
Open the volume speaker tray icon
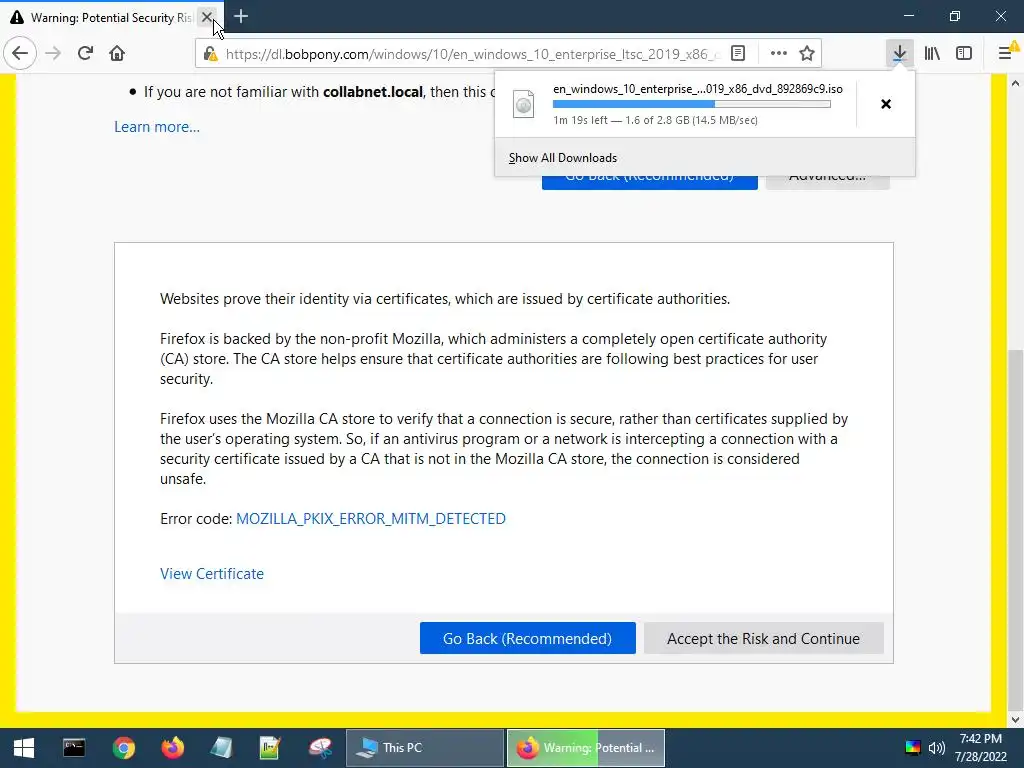click(x=936, y=748)
